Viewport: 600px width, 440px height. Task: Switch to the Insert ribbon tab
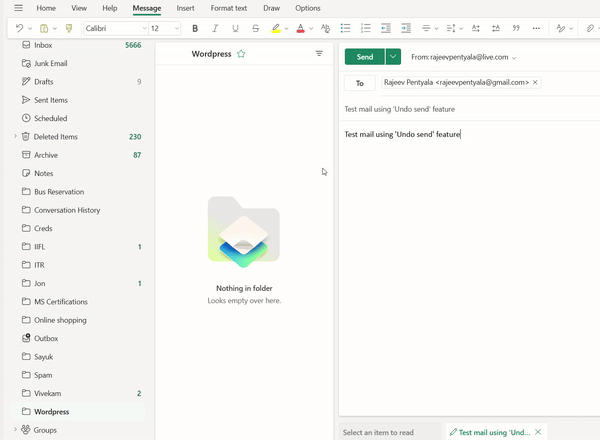pos(185,8)
